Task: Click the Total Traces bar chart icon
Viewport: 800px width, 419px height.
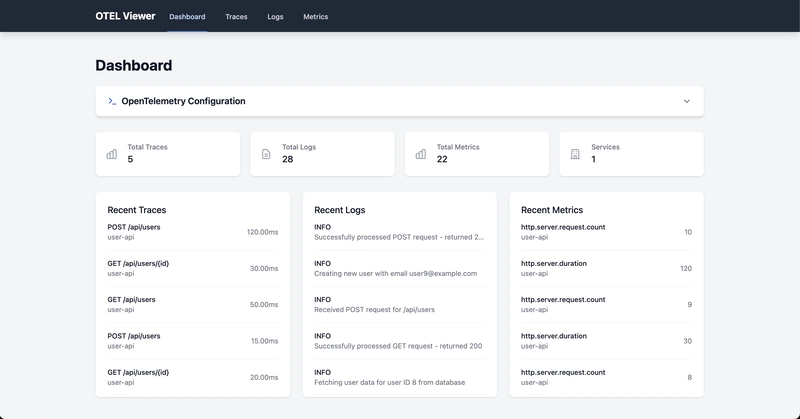Action: point(112,154)
